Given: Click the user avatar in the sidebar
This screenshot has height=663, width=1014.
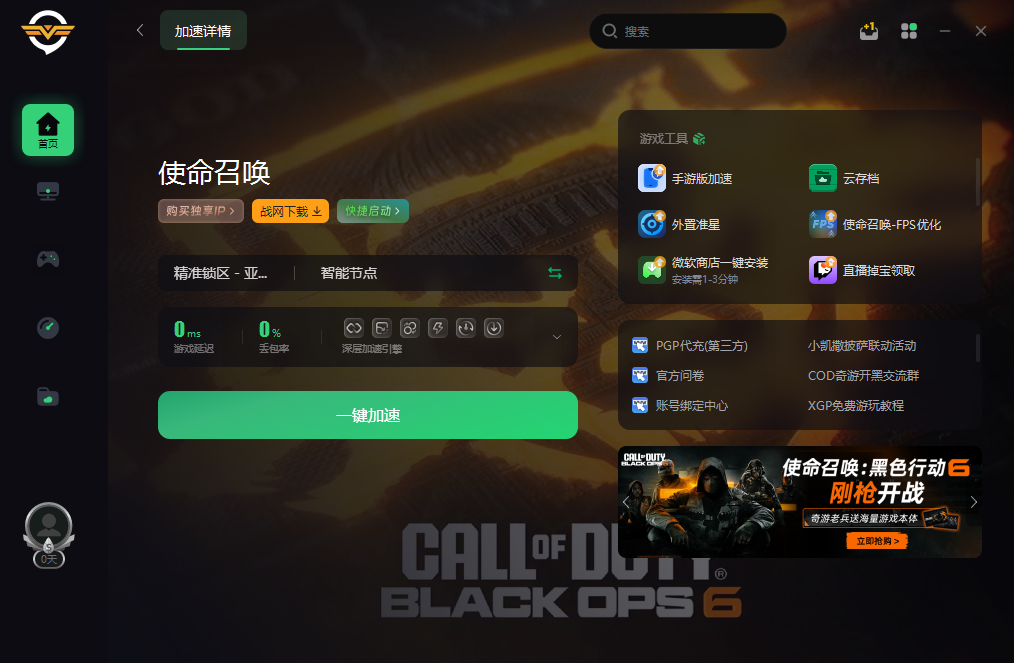Looking at the screenshot, I should pos(49,526).
